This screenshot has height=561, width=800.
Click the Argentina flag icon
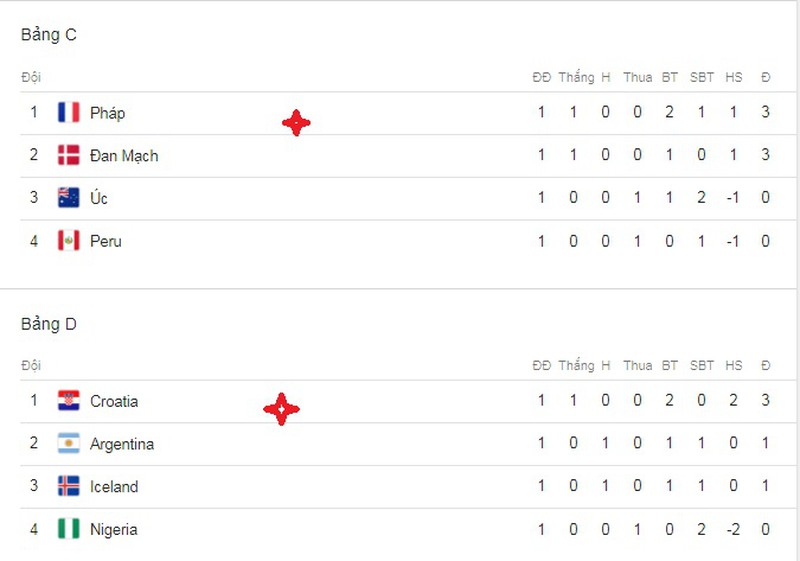point(68,444)
